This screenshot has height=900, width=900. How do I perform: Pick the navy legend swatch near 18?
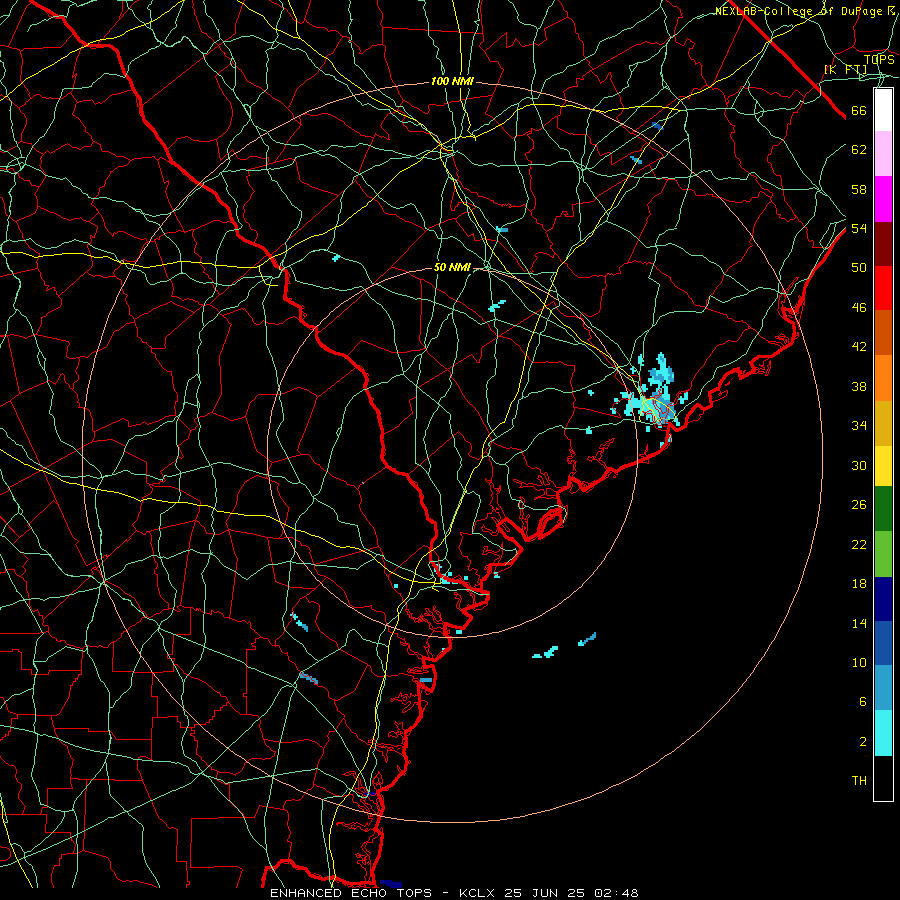(x=883, y=599)
